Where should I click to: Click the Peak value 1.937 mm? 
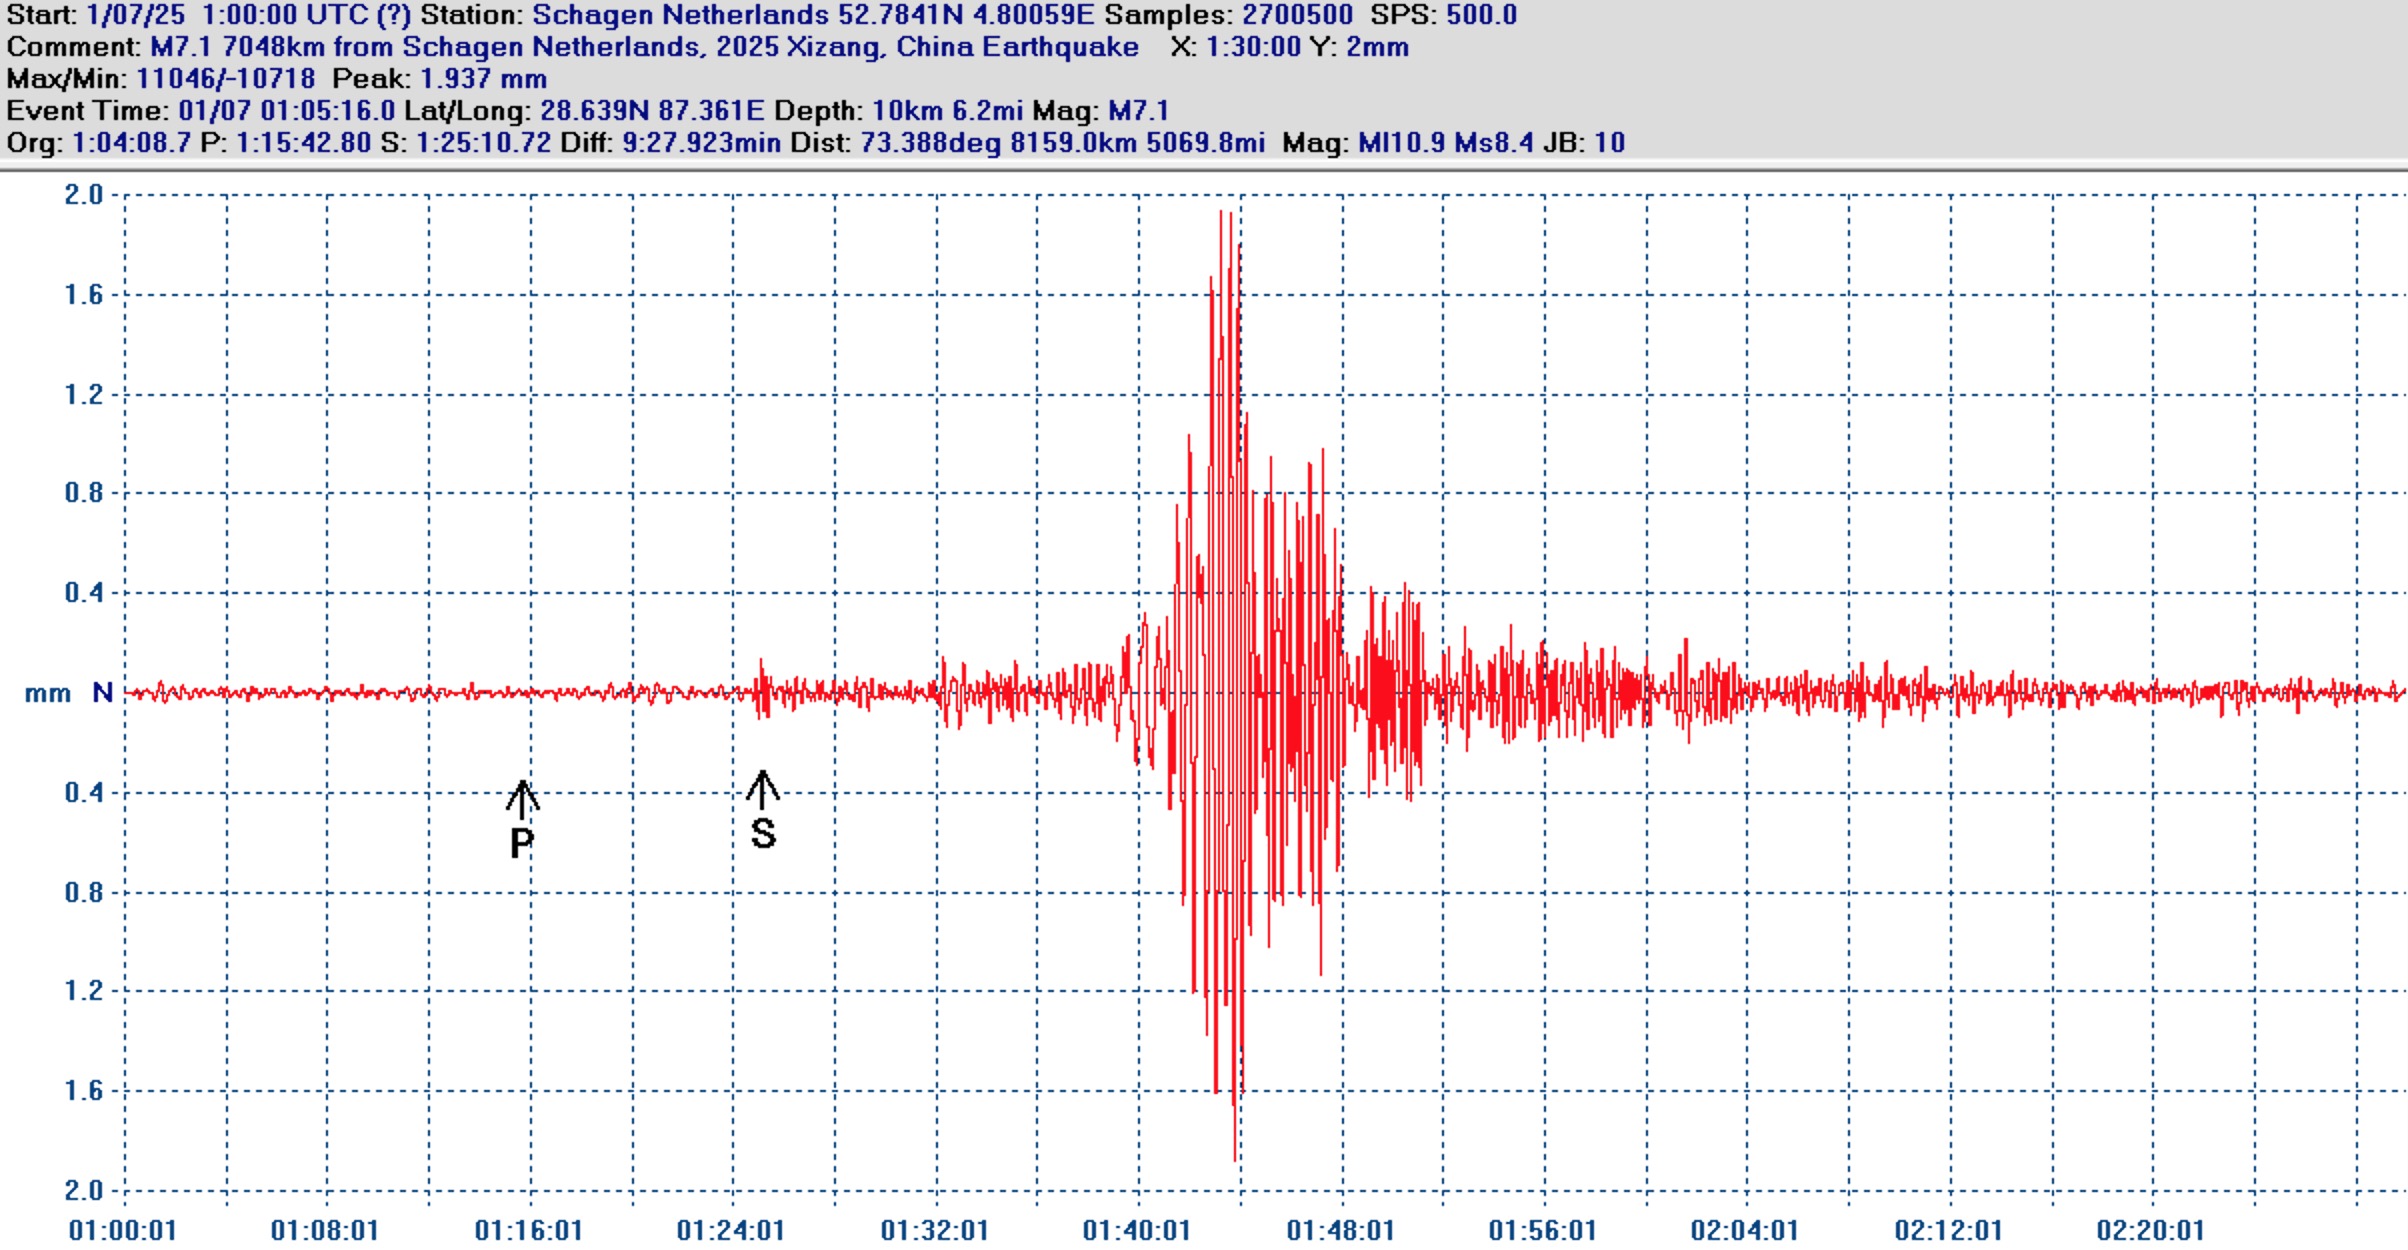(x=483, y=79)
